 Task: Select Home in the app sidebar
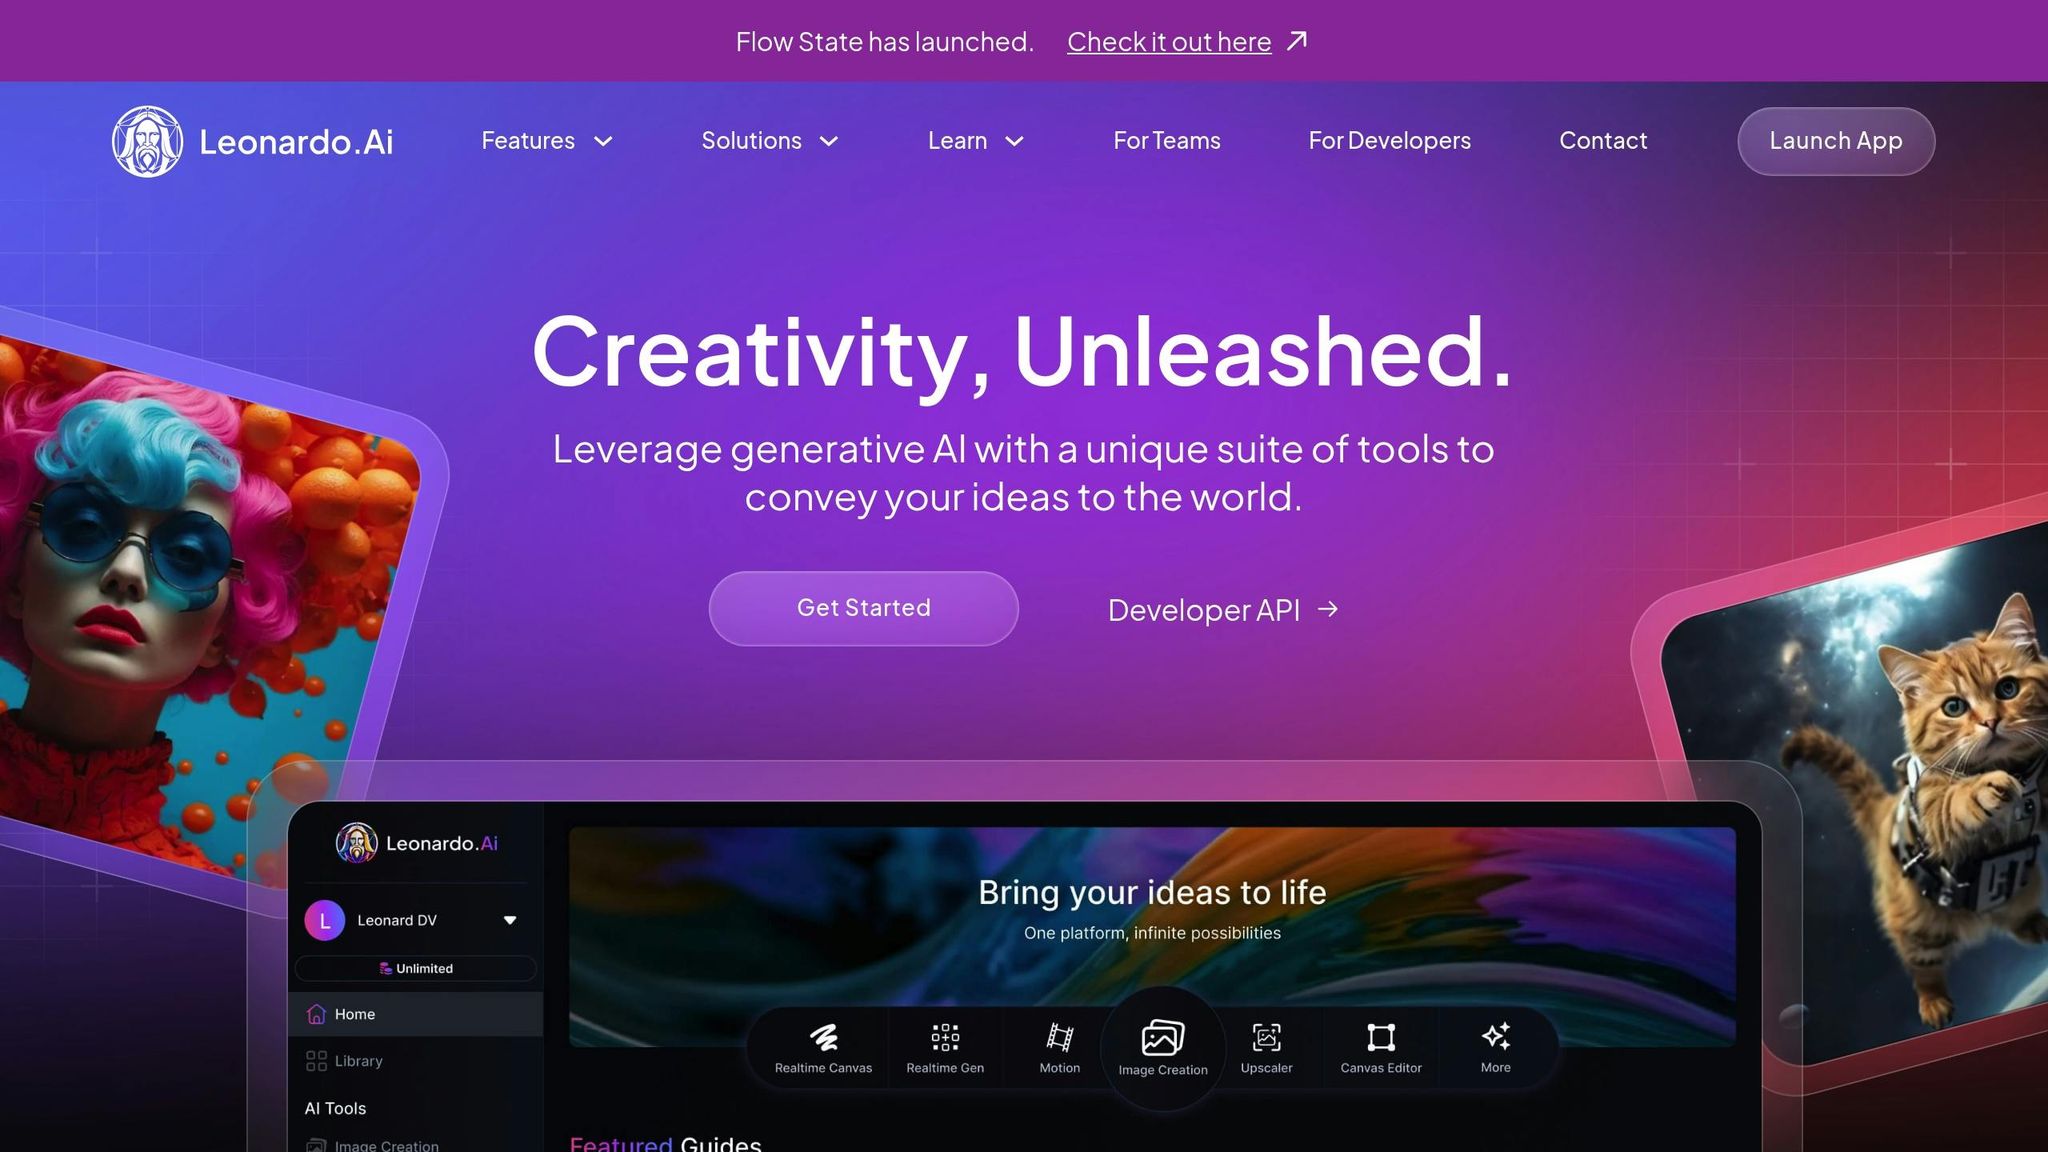point(416,1014)
